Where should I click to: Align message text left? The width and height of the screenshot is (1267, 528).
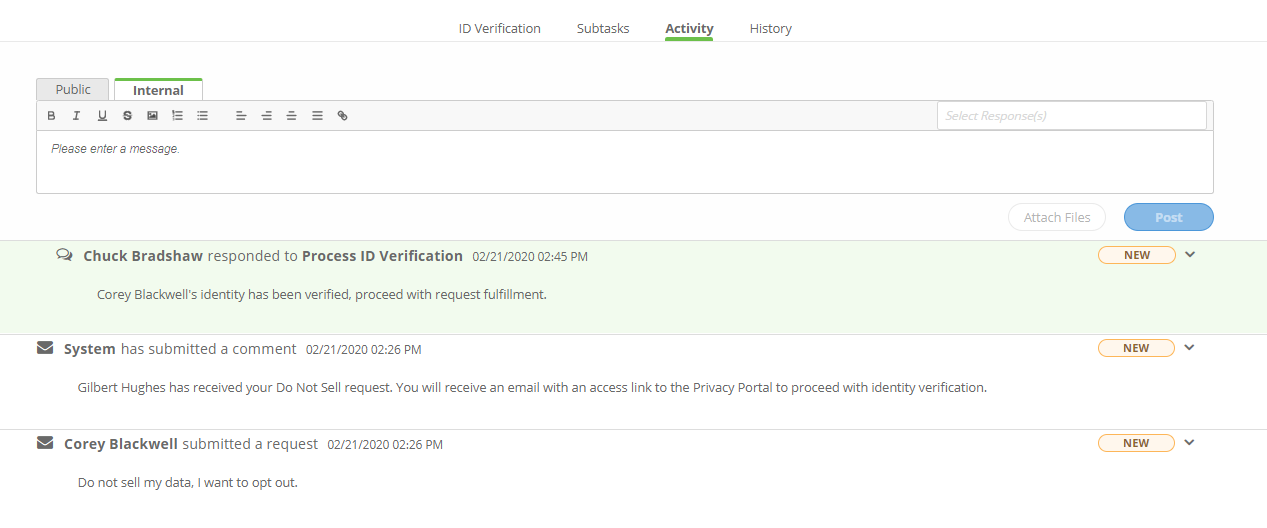(x=241, y=116)
